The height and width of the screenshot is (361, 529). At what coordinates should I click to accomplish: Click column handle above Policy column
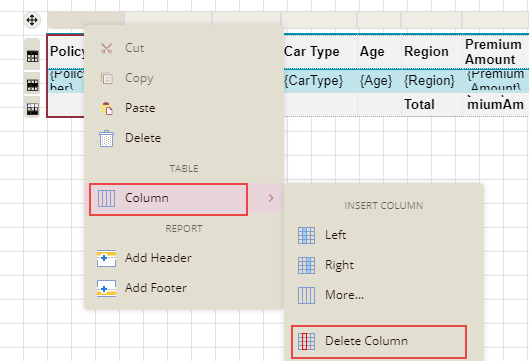(x=86, y=20)
